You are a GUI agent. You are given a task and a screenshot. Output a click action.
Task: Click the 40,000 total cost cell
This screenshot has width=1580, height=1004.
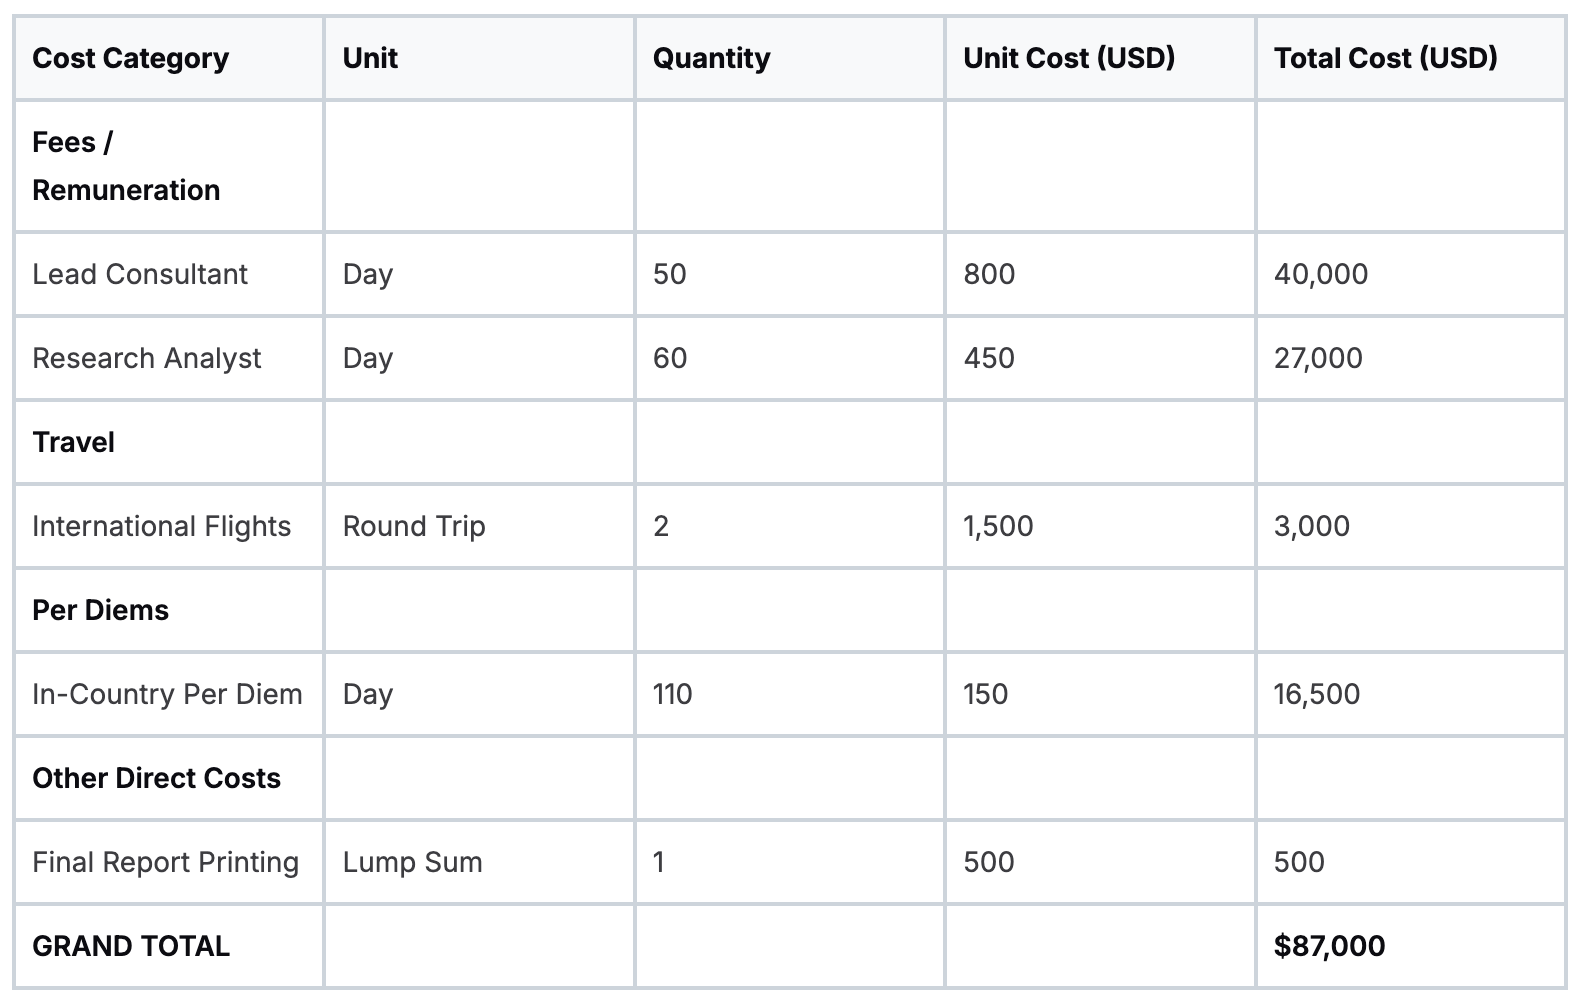[1320, 274]
